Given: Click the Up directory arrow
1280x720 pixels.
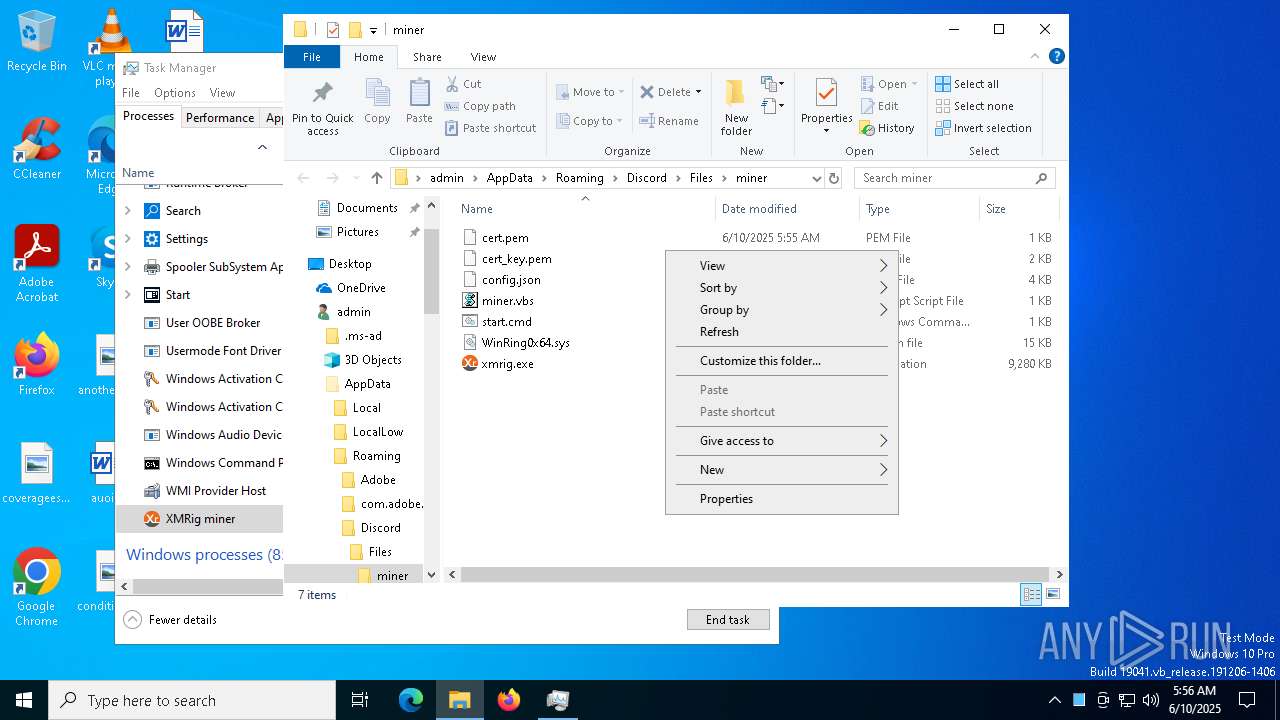Looking at the screenshot, I should tap(376, 178).
